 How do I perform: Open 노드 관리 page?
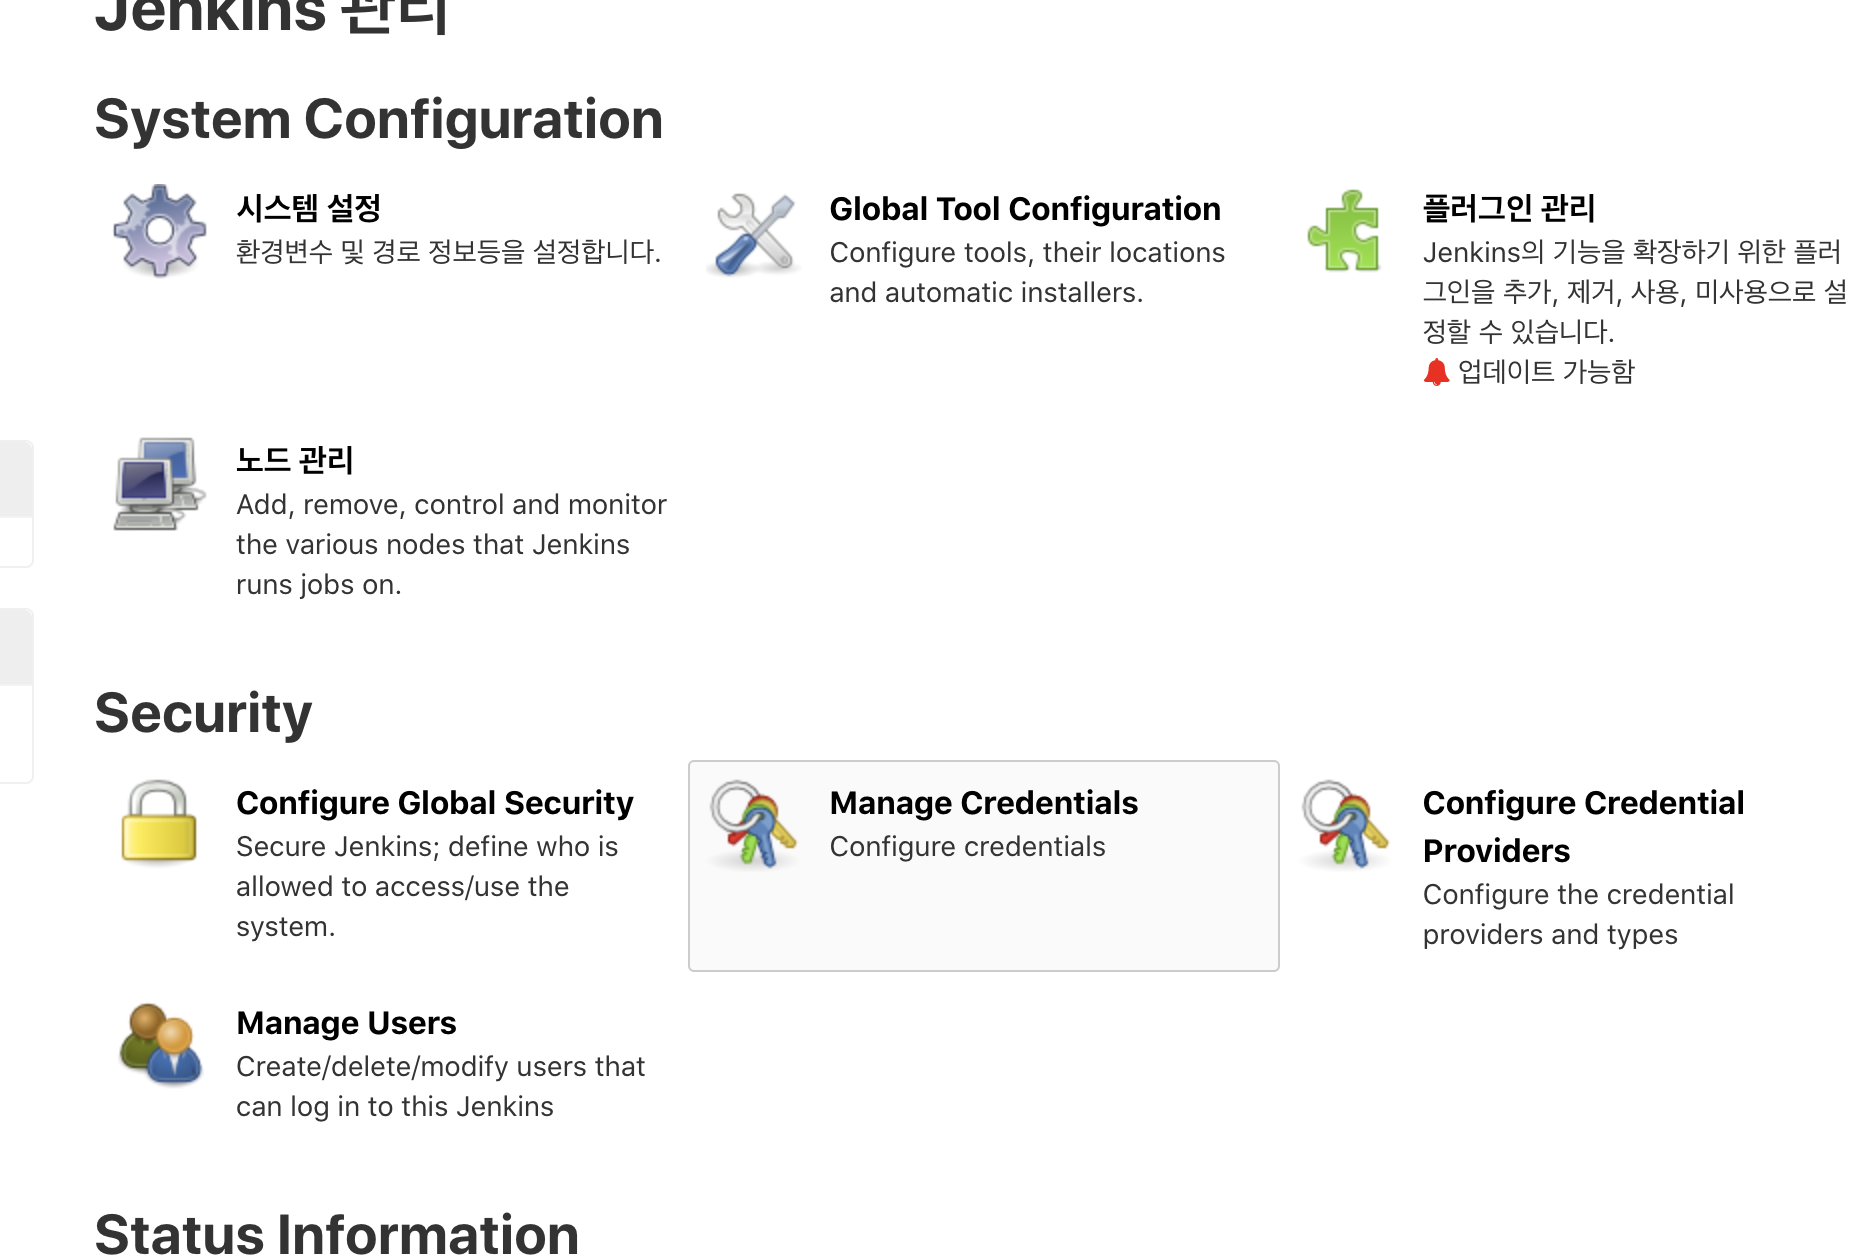pos(294,460)
